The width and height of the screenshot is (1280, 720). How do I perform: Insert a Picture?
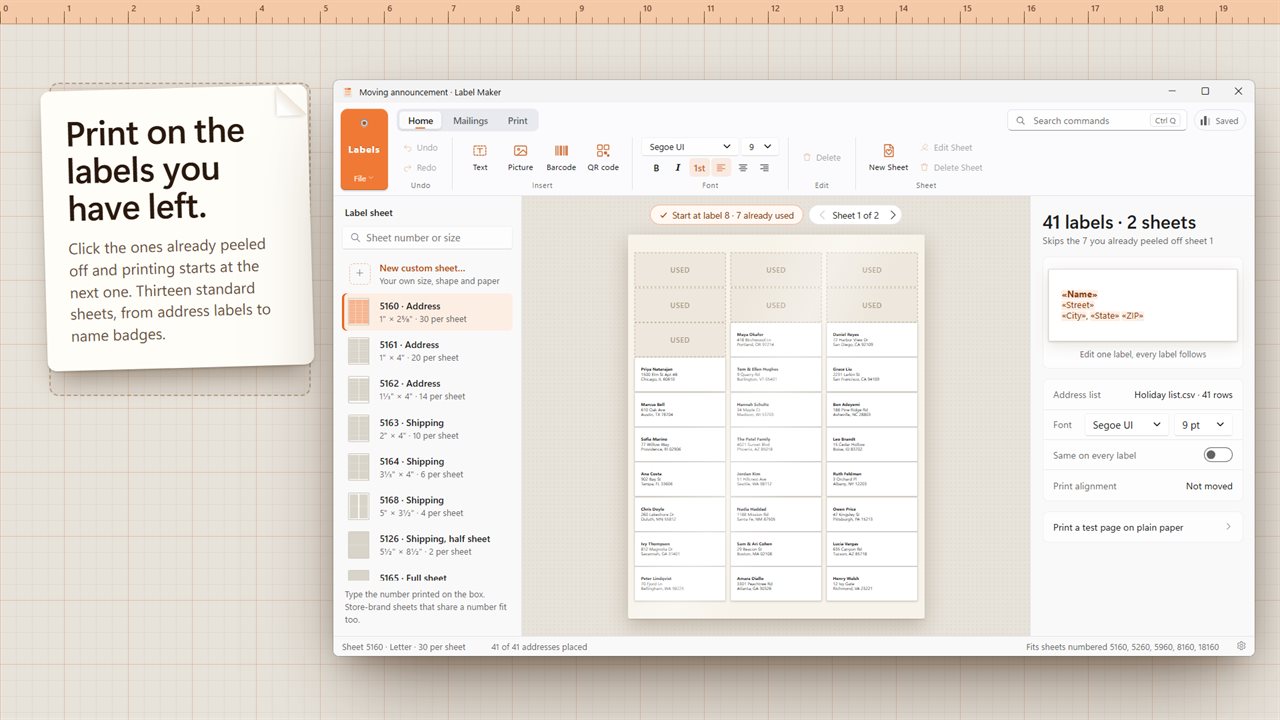click(520, 156)
